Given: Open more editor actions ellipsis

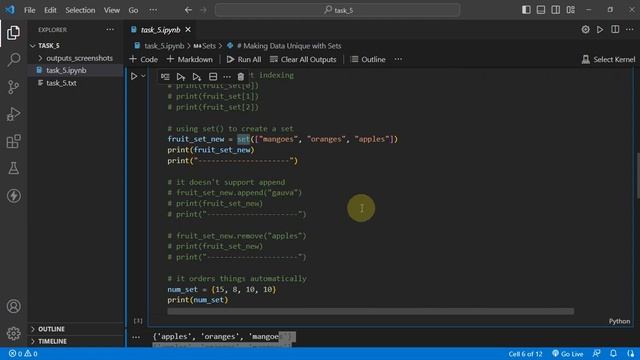Looking at the screenshot, I should coord(630,29).
